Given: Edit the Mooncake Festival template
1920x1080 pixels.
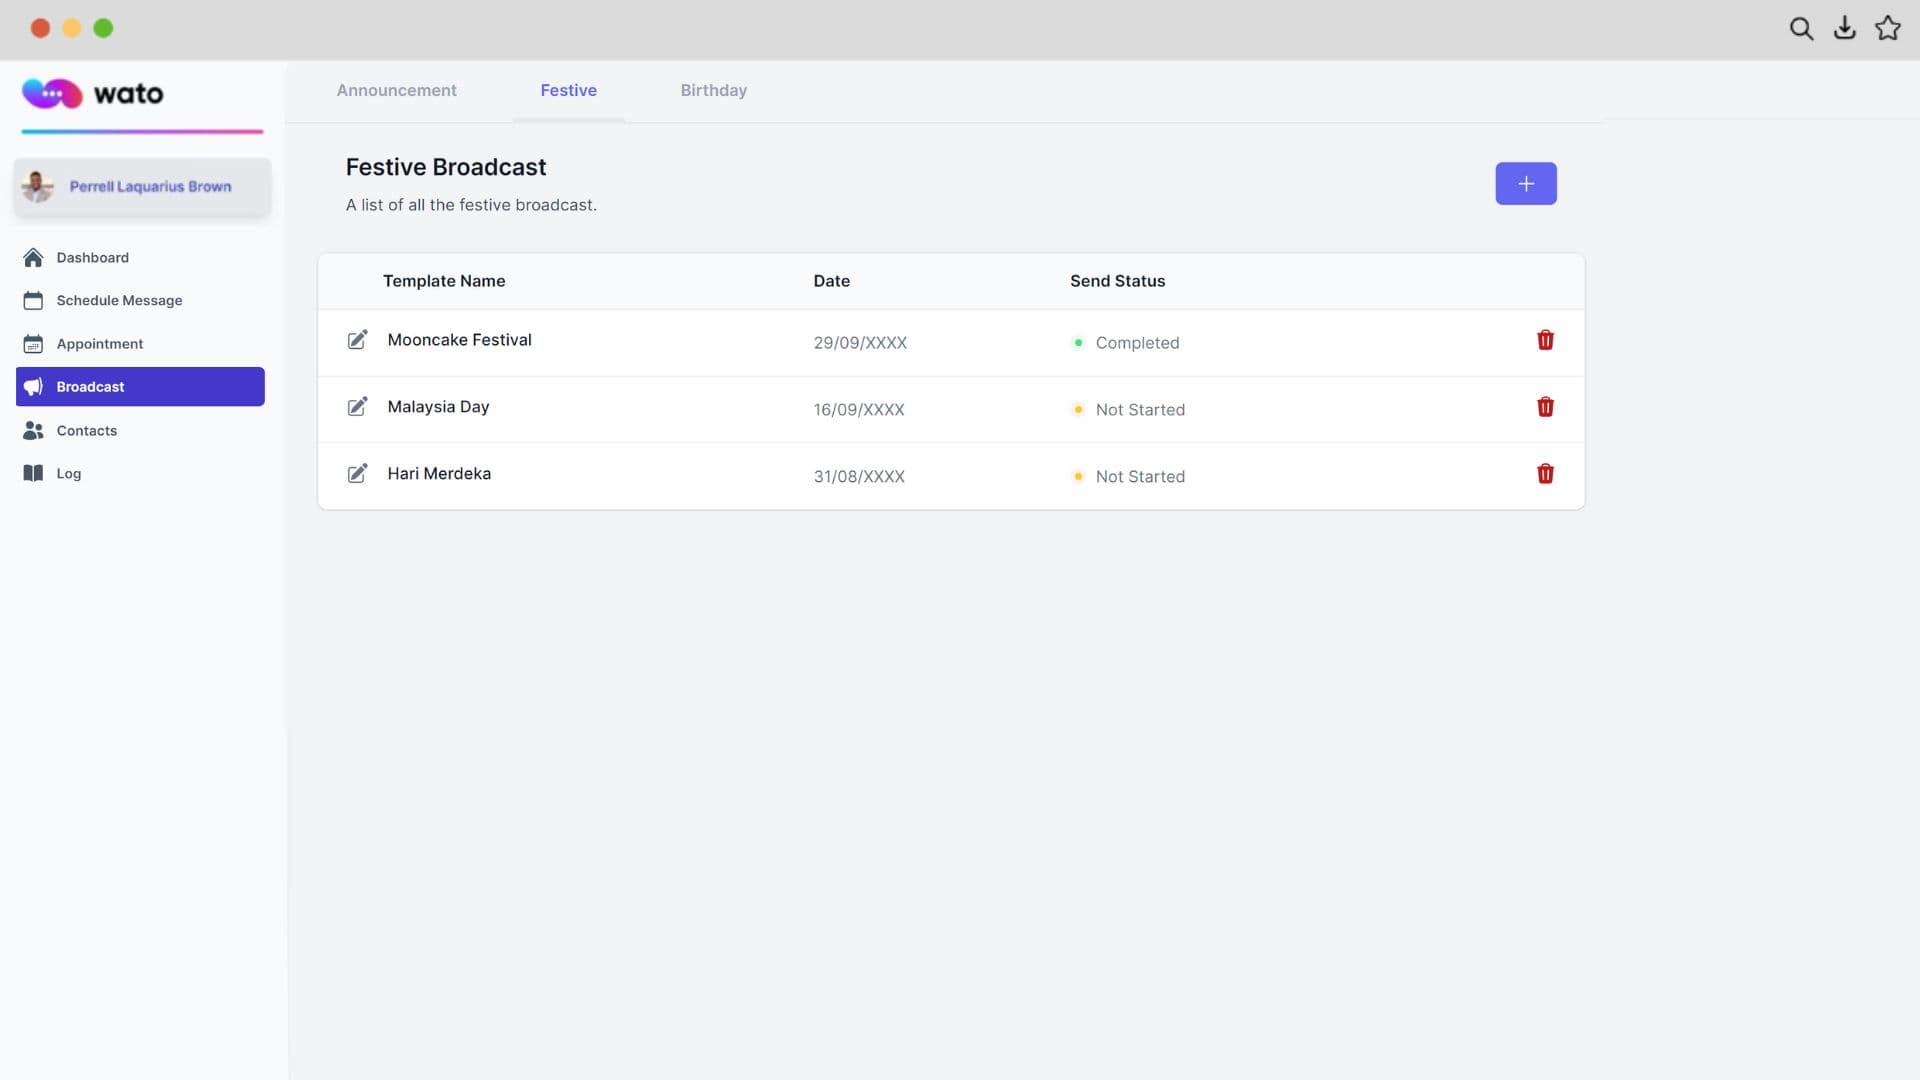Looking at the screenshot, I should pyautogui.click(x=357, y=340).
